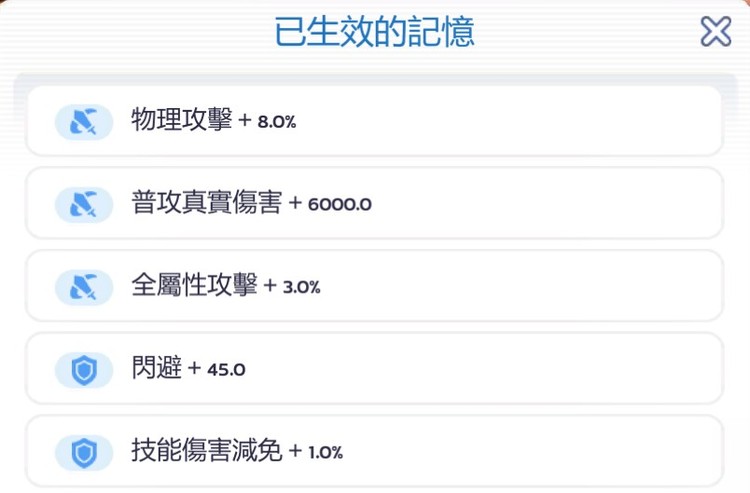Click the 8.0% value for 物理攻擊
This screenshot has width=750, height=493.
[277, 123]
